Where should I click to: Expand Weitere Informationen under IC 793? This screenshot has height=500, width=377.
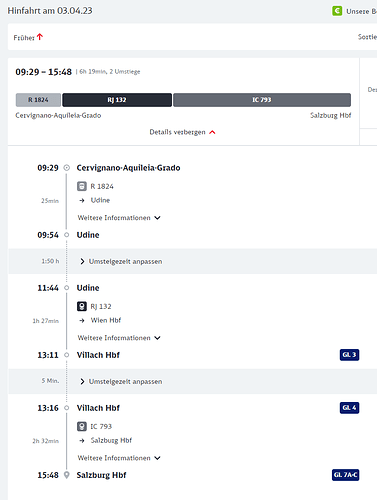[119, 458]
